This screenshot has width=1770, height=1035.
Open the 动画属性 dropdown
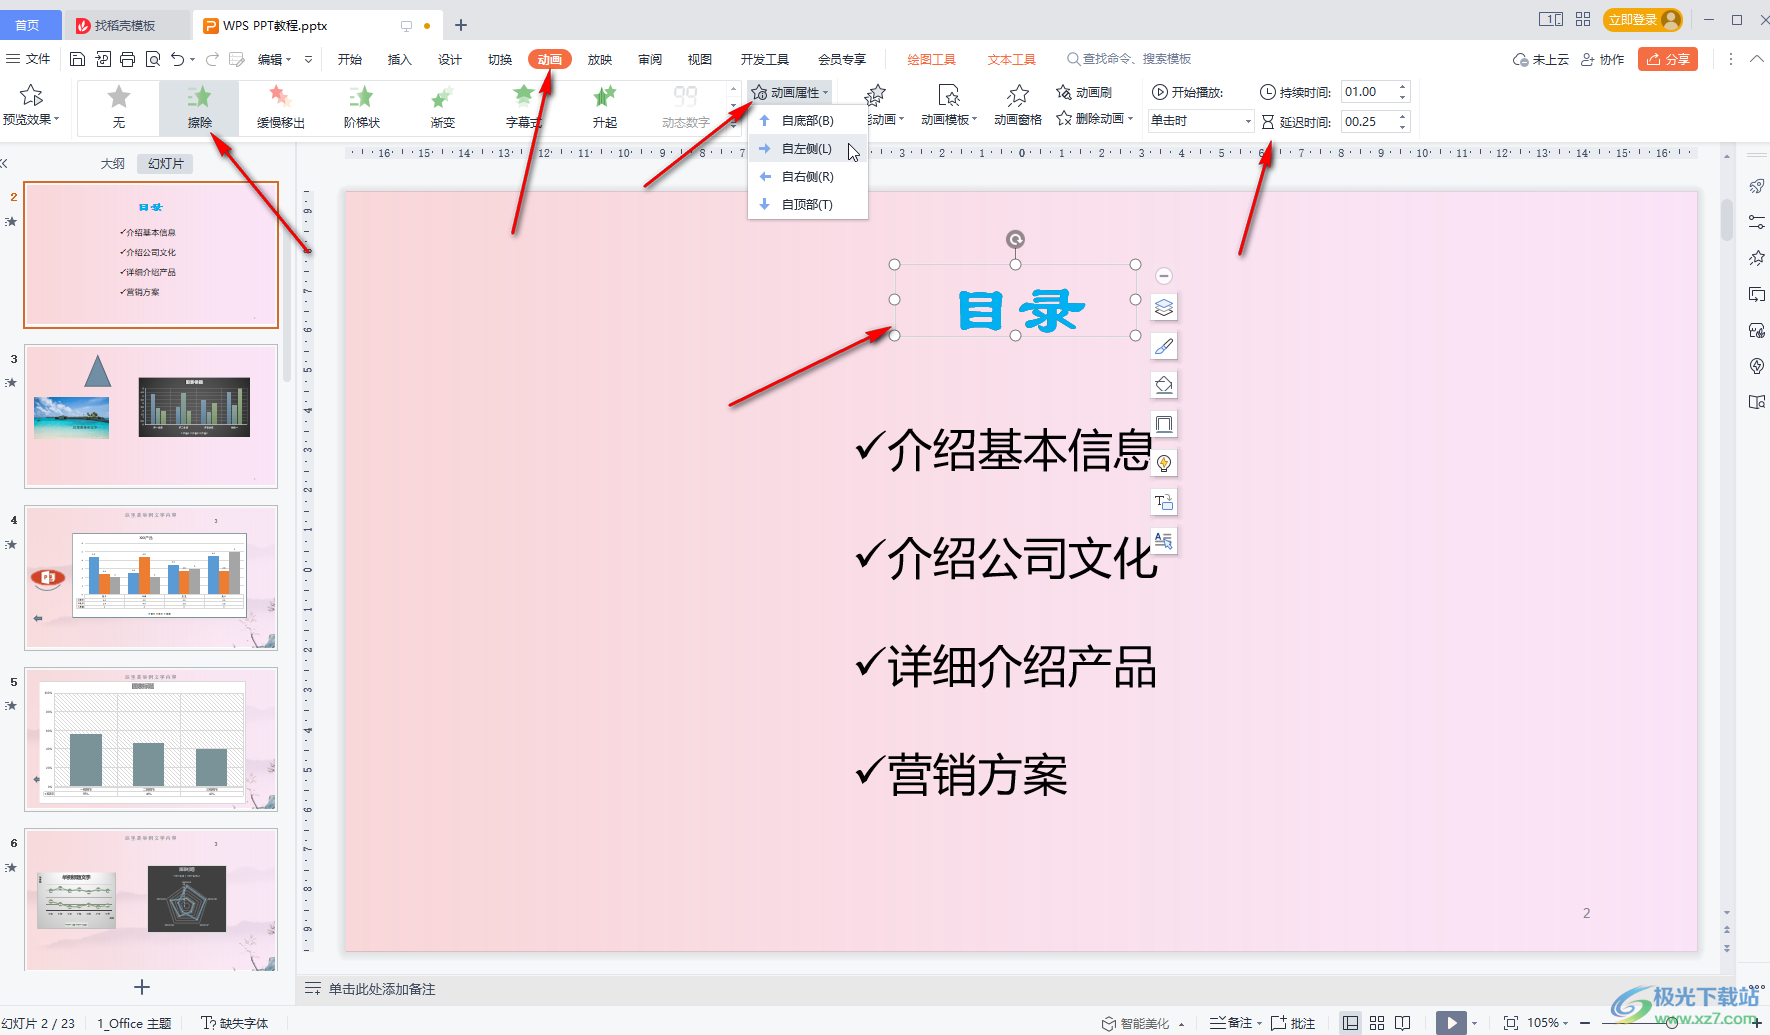pos(790,92)
